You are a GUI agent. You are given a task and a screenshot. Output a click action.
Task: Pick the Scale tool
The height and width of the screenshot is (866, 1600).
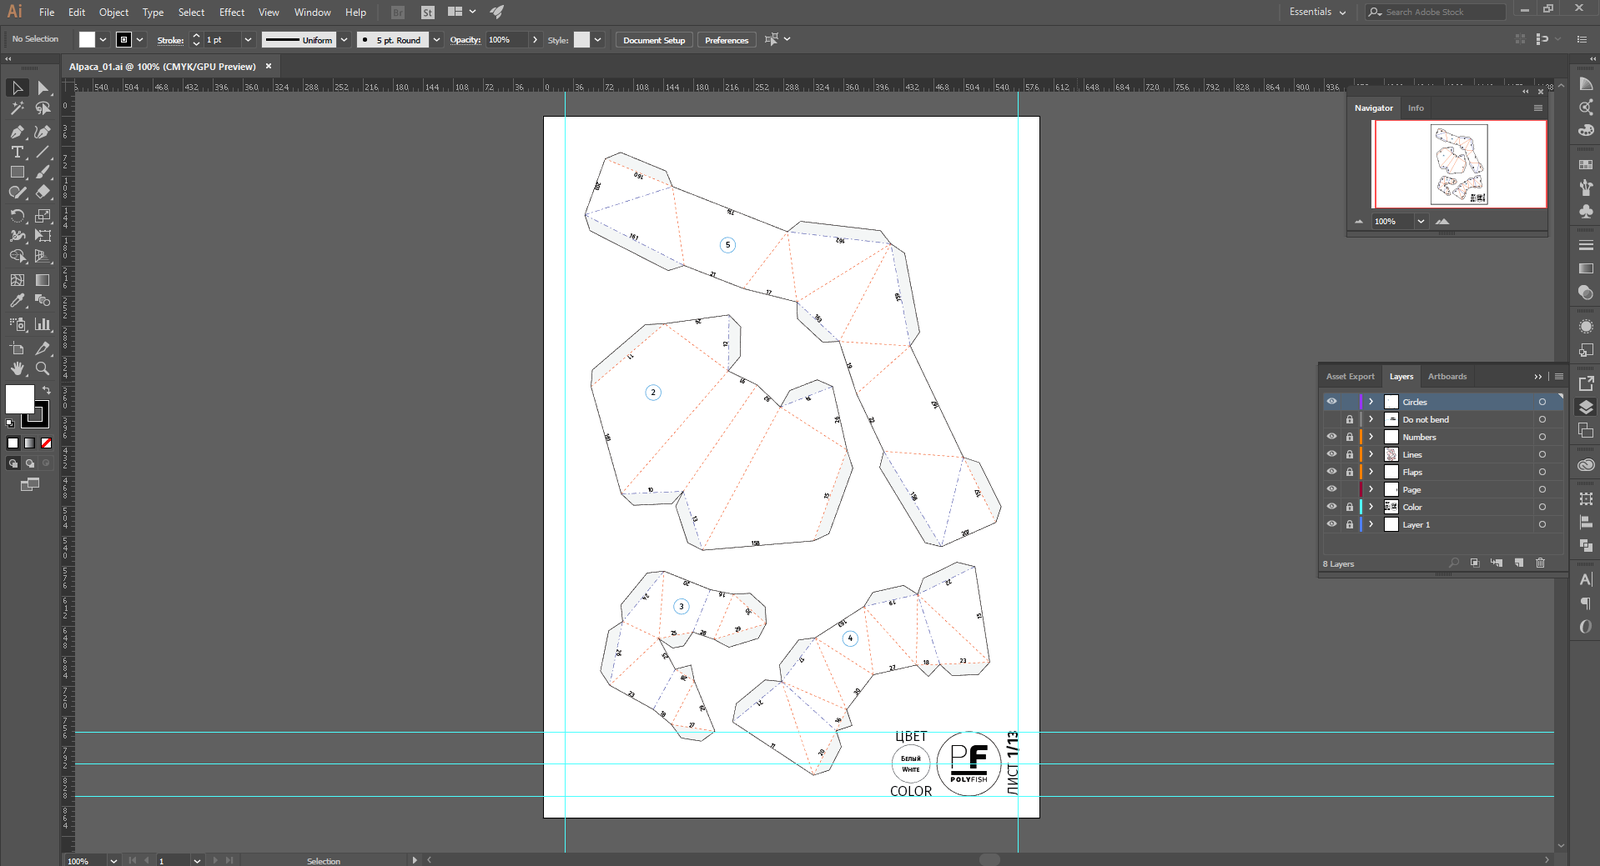[43, 216]
